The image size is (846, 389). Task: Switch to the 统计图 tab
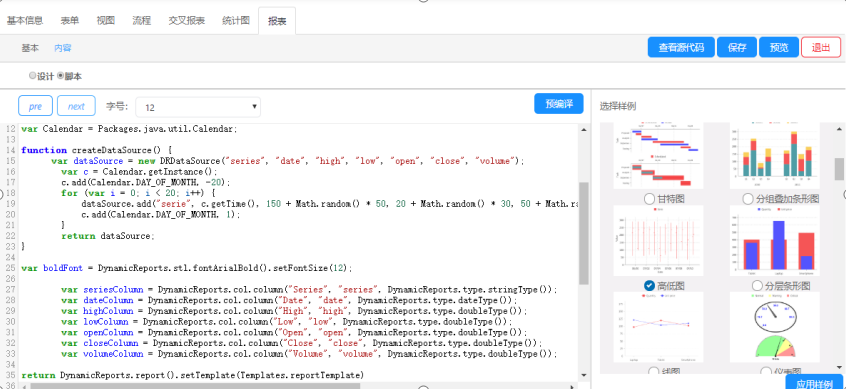click(236, 21)
